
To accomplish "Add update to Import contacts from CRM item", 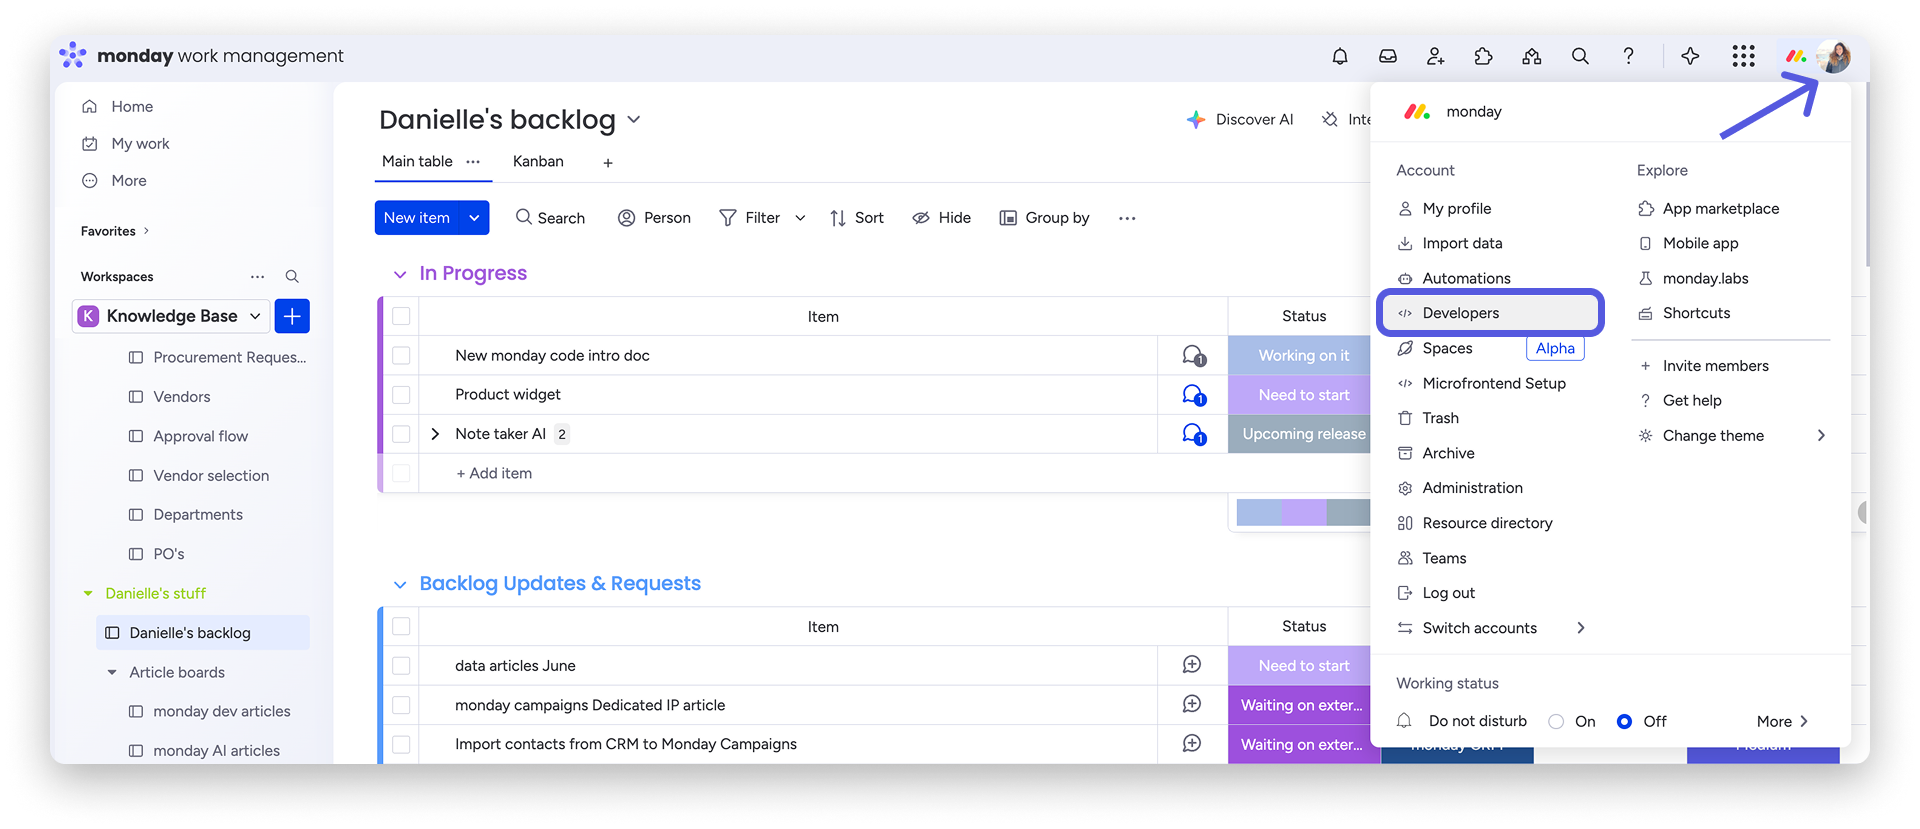I will [x=1192, y=743].
